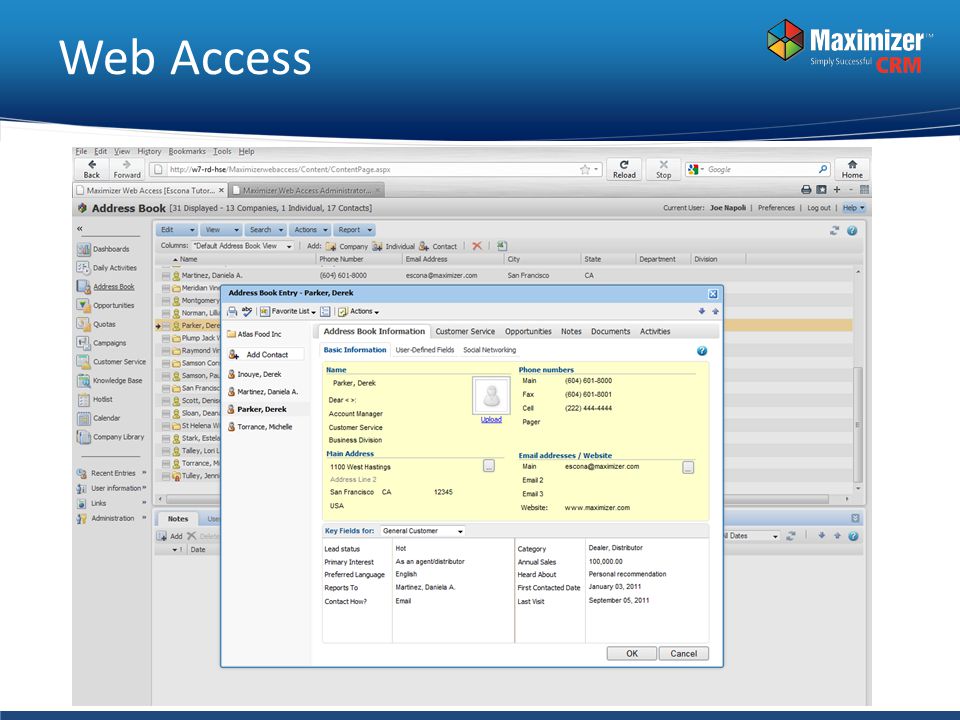Click Add Contact in the dialog contact list
This screenshot has height=720, width=960.
(x=264, y=354)
